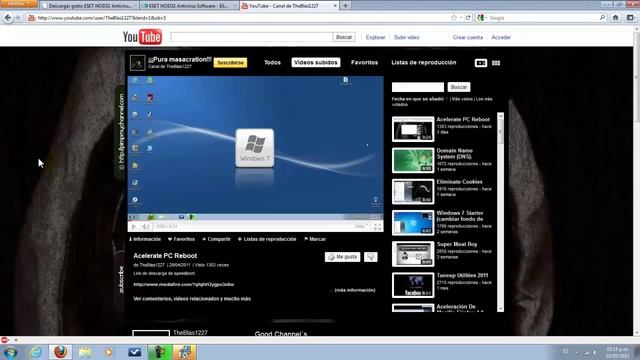Click the top Buscar search button
Image resolution: width=640 pixels, height=360 pixels.
344,37
